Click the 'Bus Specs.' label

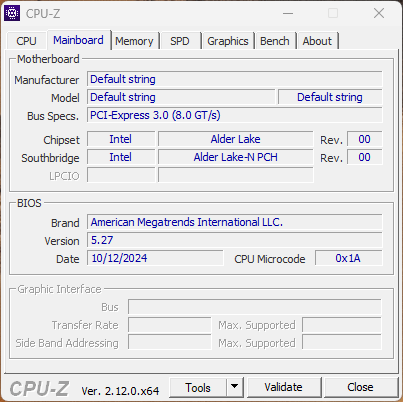tap(53, 116)
